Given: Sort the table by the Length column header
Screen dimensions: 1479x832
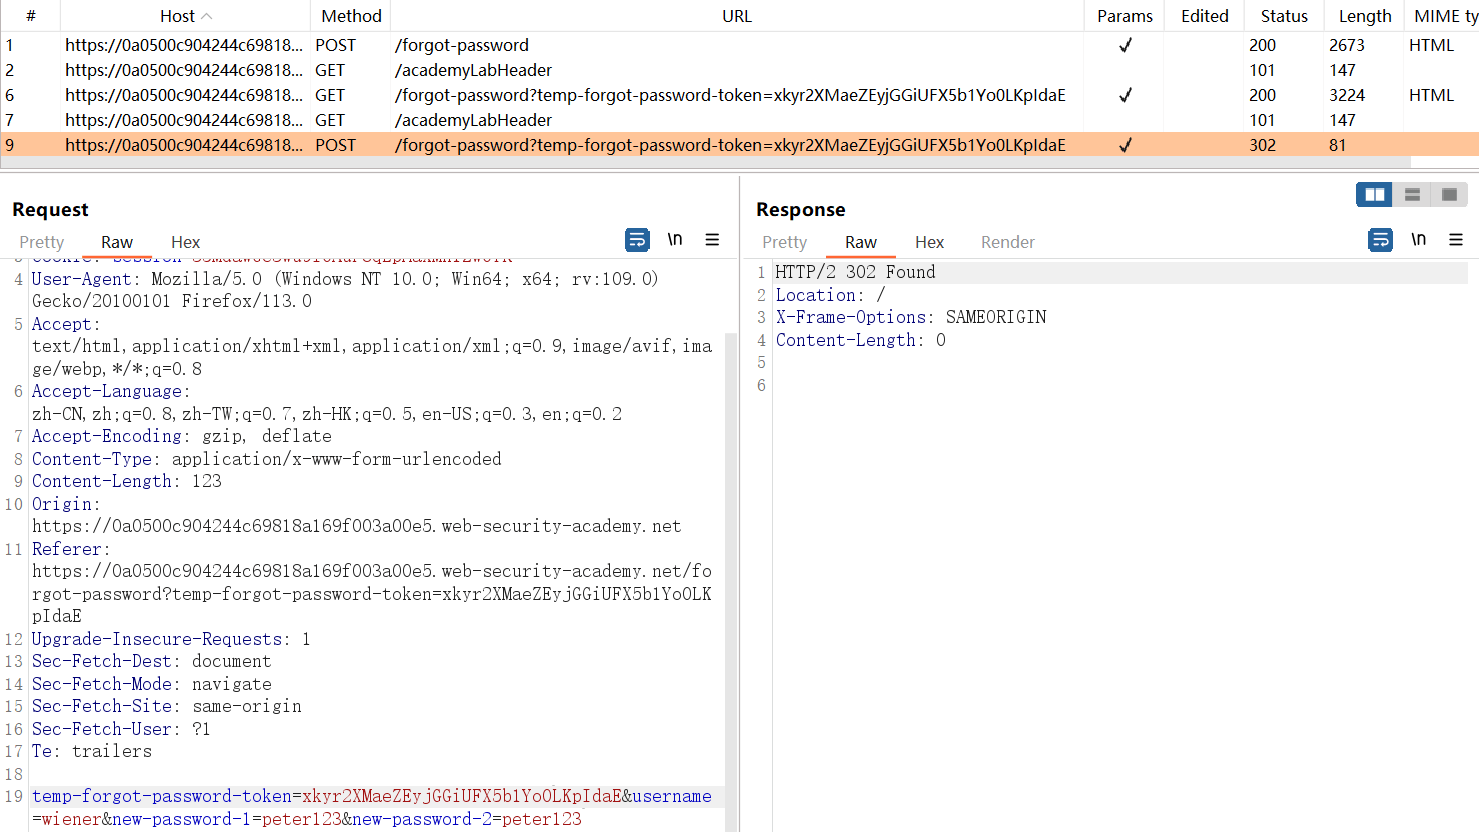Looking at the screenshot, I should coord(1365,16).
